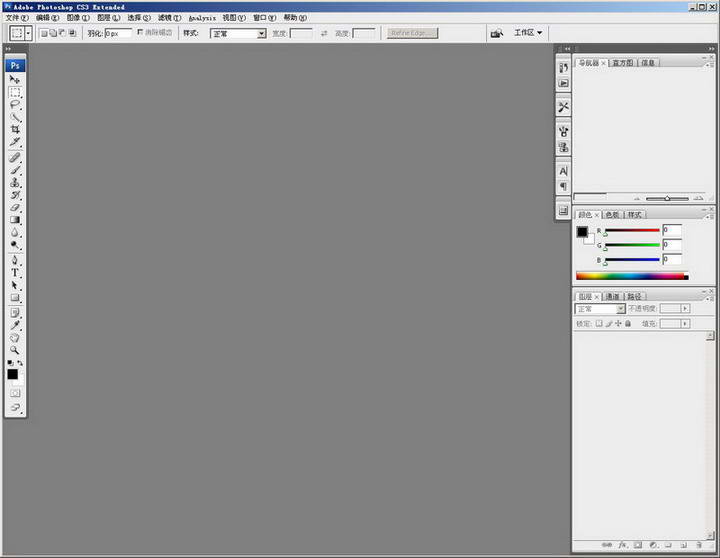Click the foreground color swatch in color panel
The height and width of the screenshot is (558, 720).
point(582,232)
